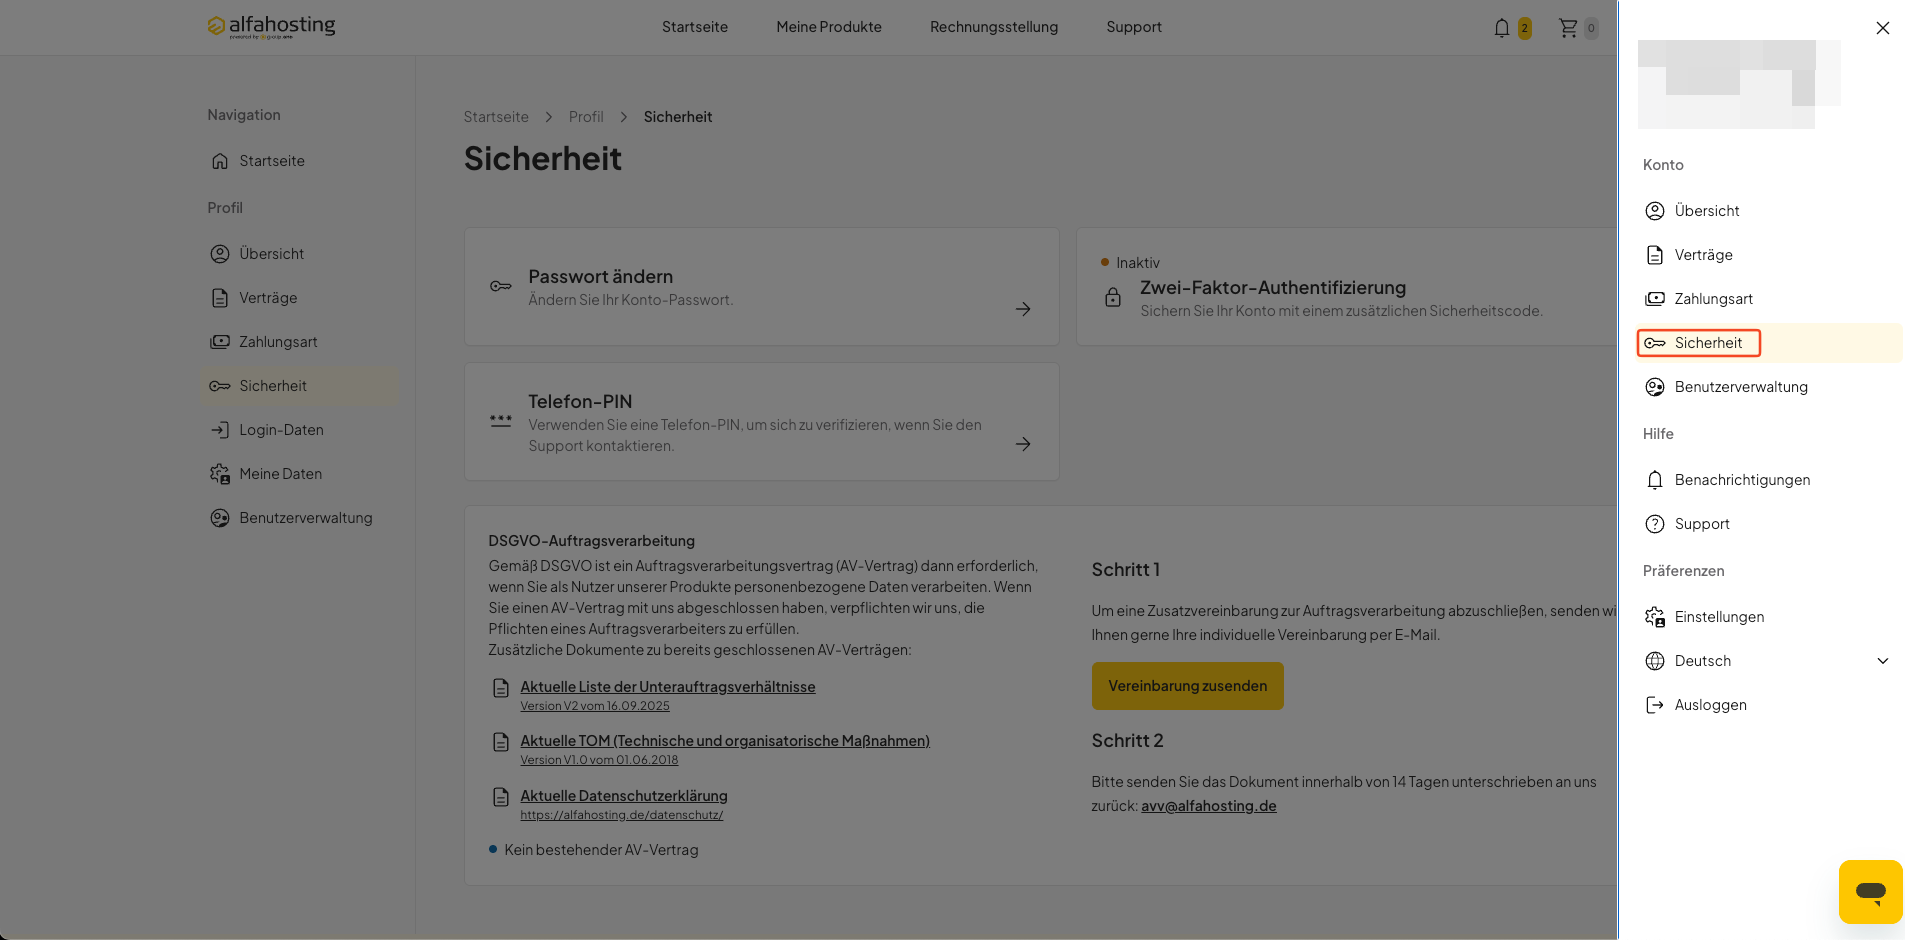
Task: Open the yellow chat widget button
Action: (x=1870, y=891)
